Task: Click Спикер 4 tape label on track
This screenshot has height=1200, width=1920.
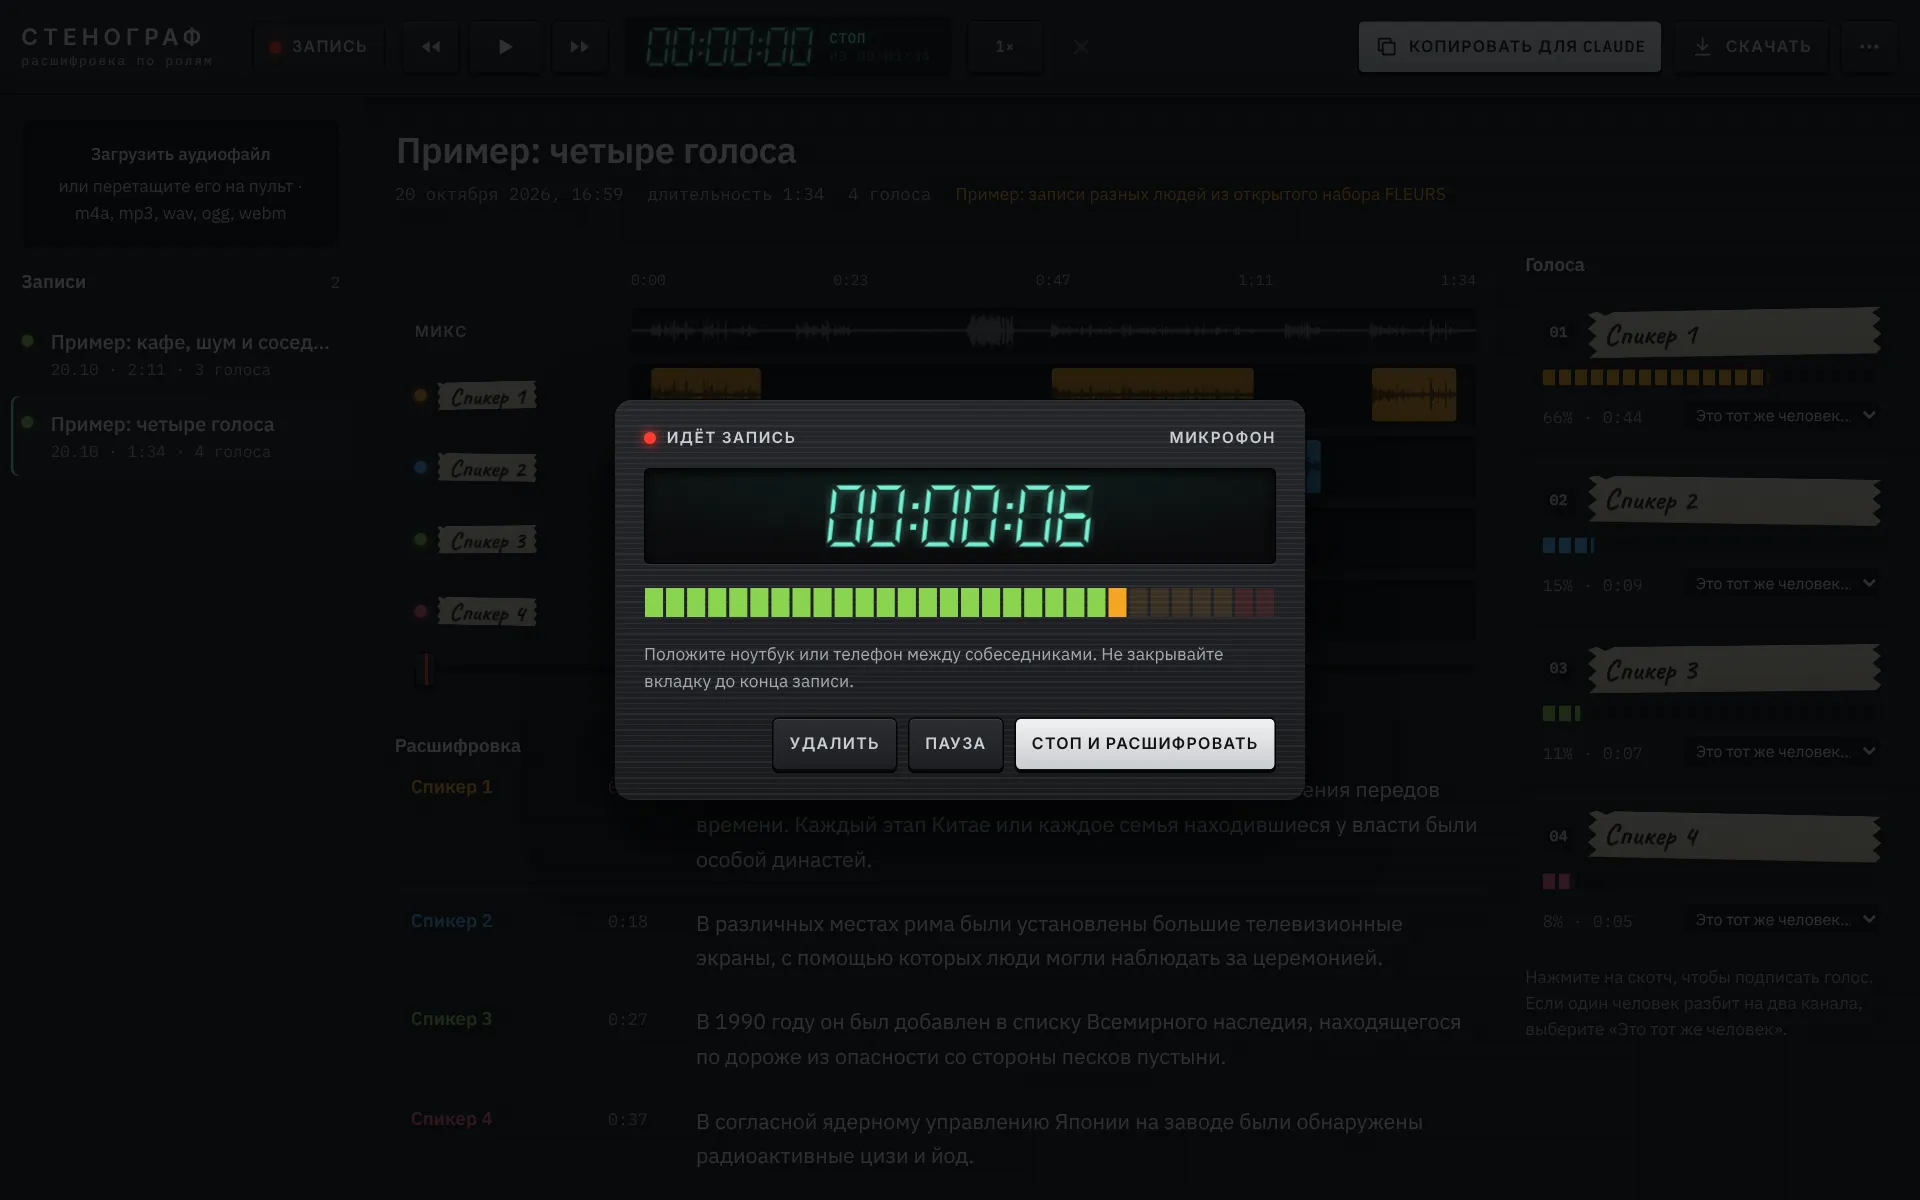Action: (487, 612)
